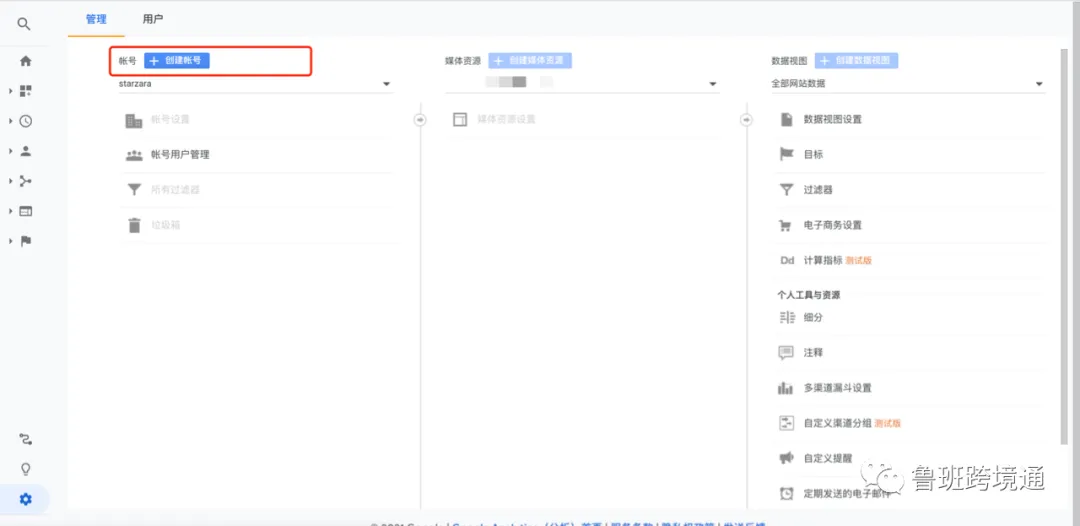Image resolution: width=1080 pixels, height=526 pixels.
Task: Click the 创建帐号 button
Action: coord(176,61)
